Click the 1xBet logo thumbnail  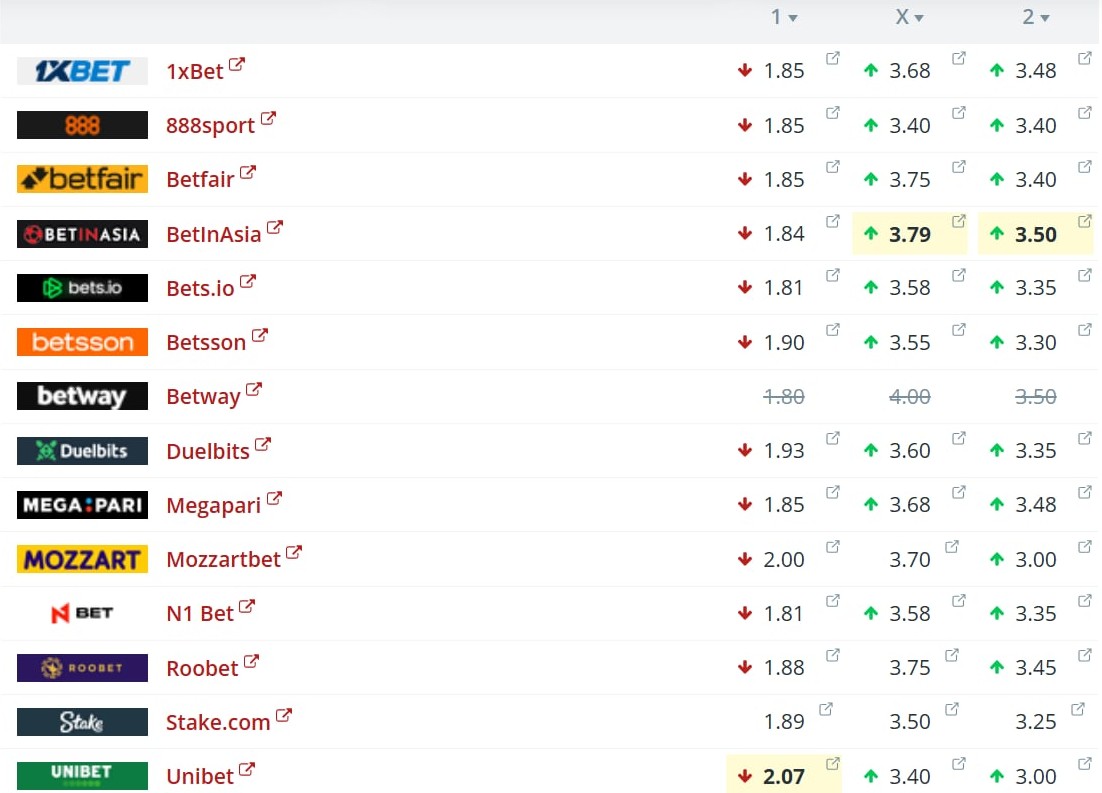82,71
